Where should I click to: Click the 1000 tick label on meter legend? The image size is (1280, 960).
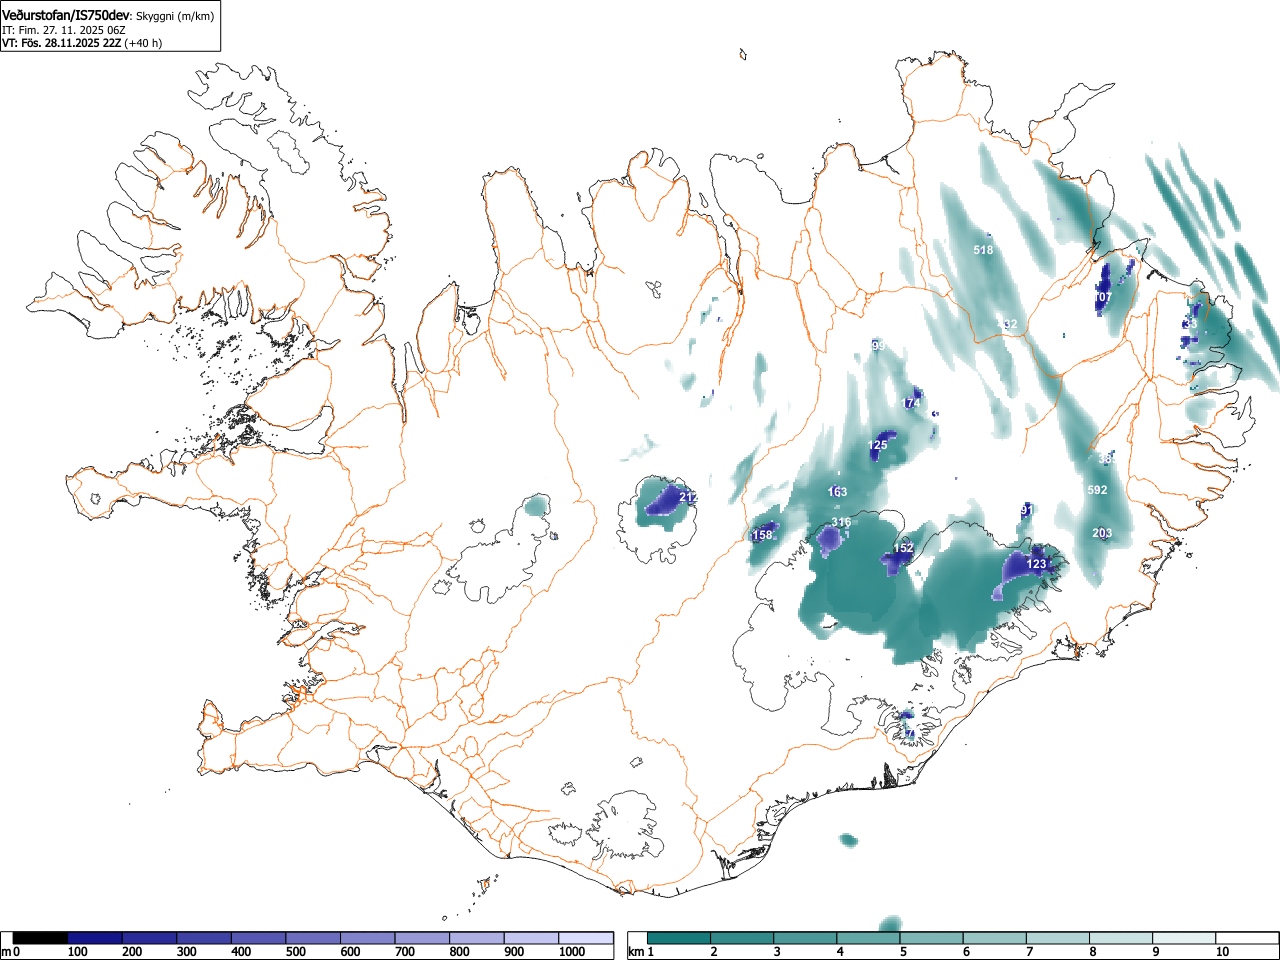(x=571, y=952)
